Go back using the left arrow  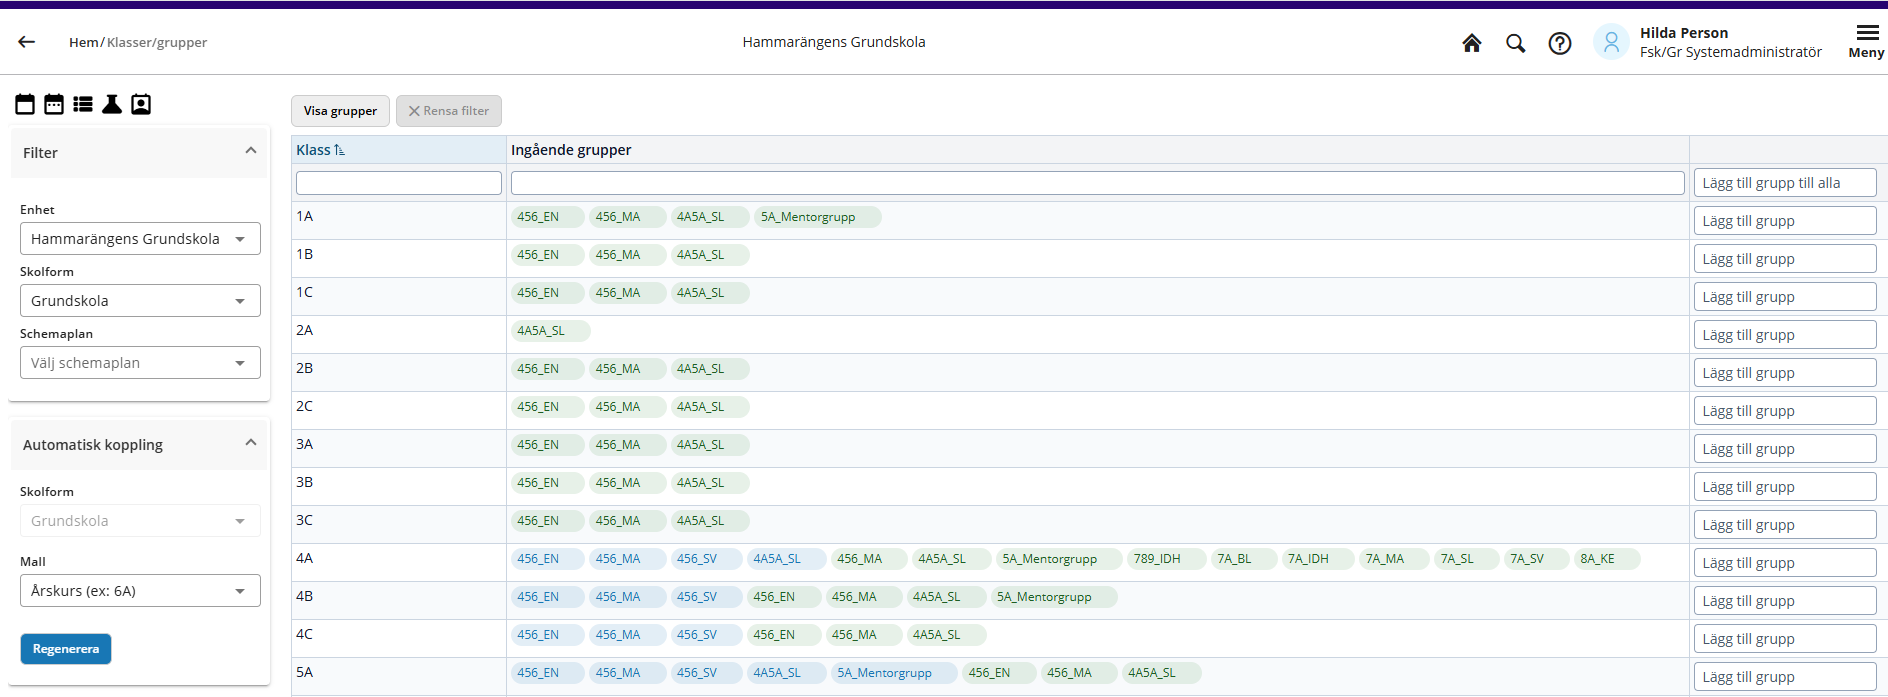(x=27, y=42)
